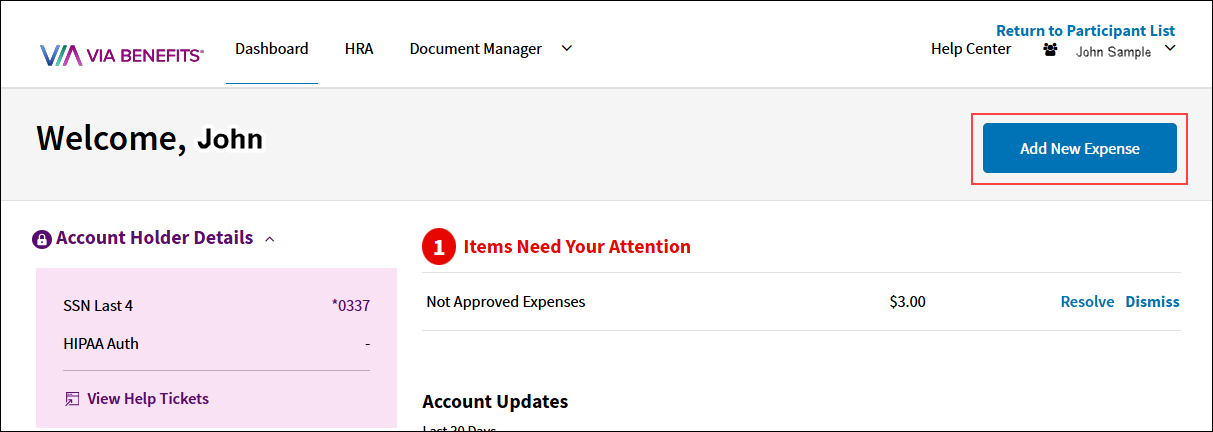The width and height of the screenshot is (1213, 432).
Task: Dismiss the Not Approved Expenses item
Action: click(x=1153, y=301)
